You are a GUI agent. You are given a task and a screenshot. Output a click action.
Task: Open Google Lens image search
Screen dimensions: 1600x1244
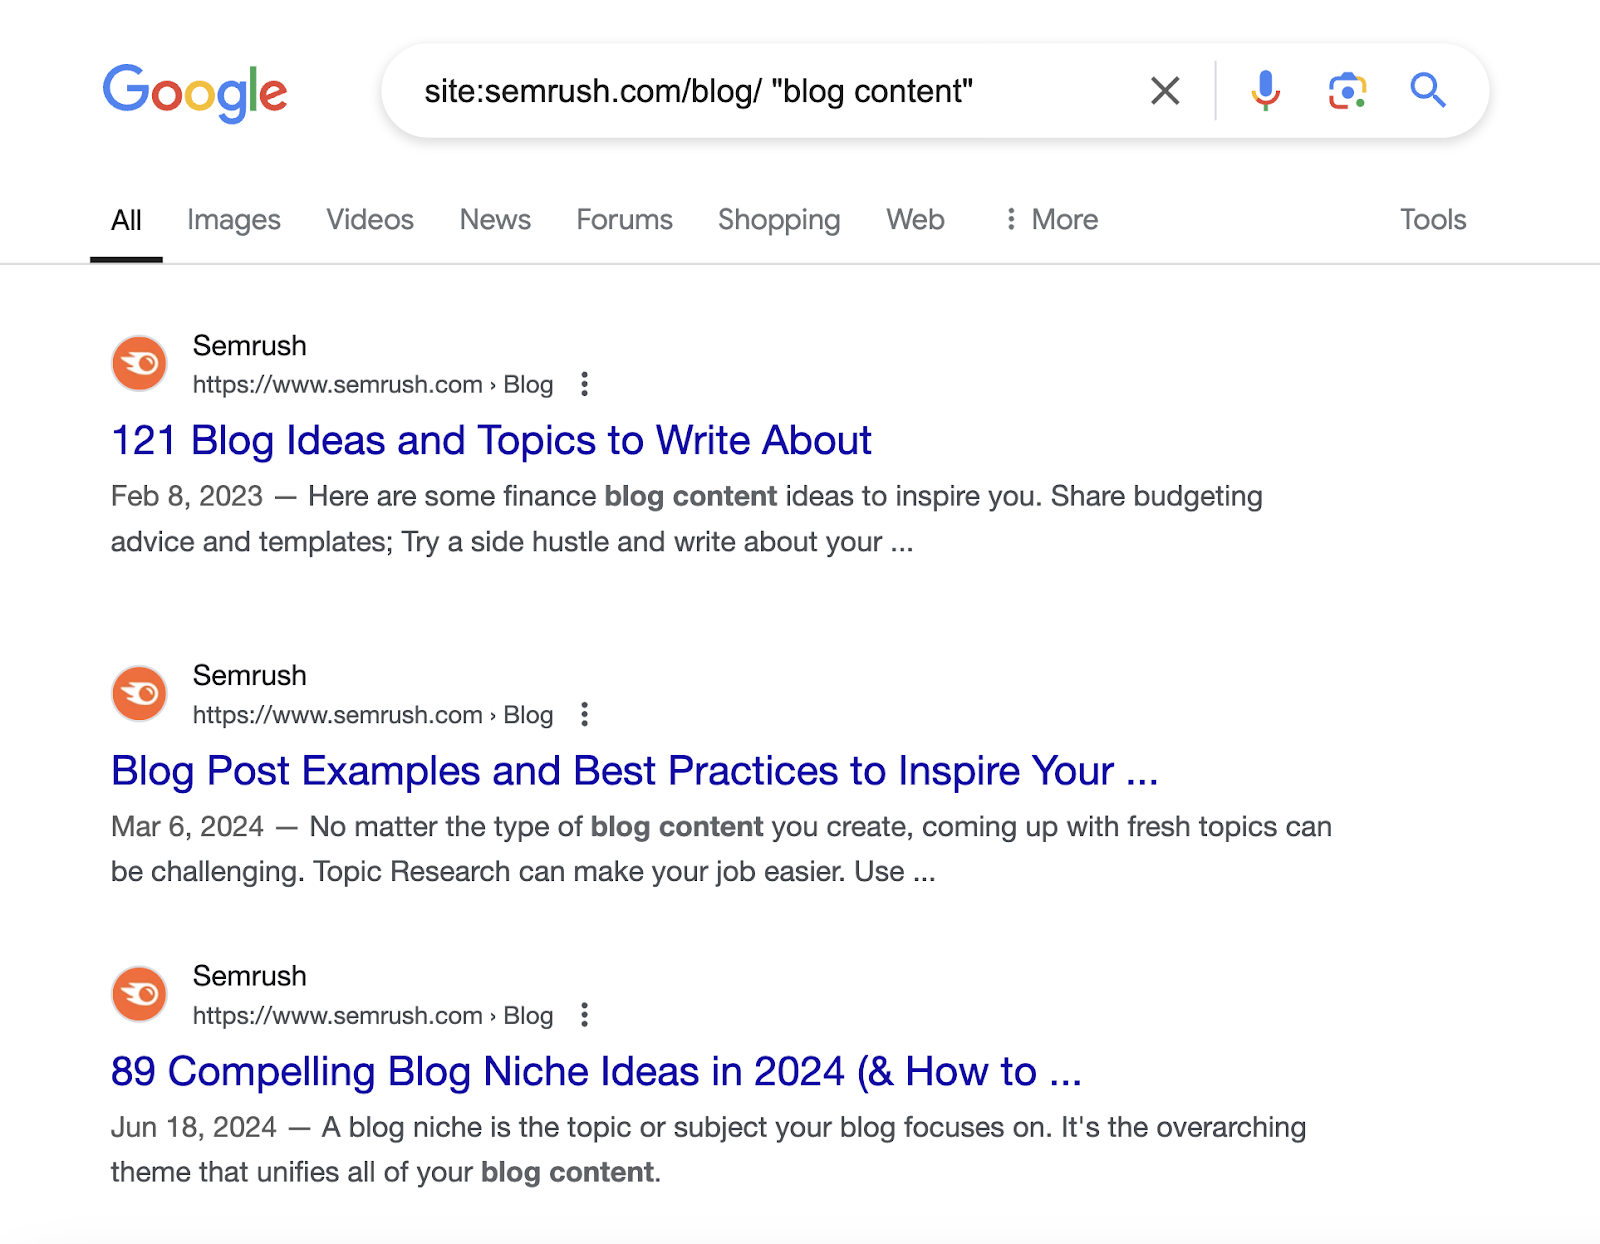coord(1347,90)
